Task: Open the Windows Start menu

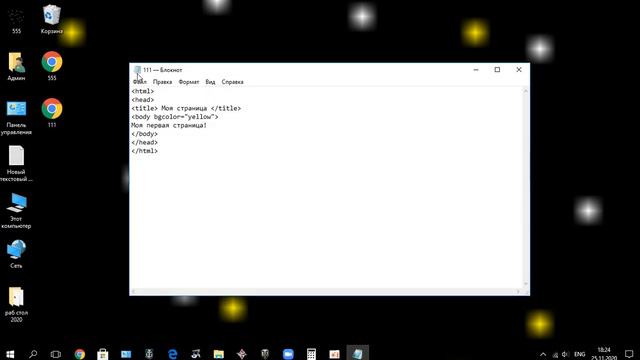Action: coord(10,354)
